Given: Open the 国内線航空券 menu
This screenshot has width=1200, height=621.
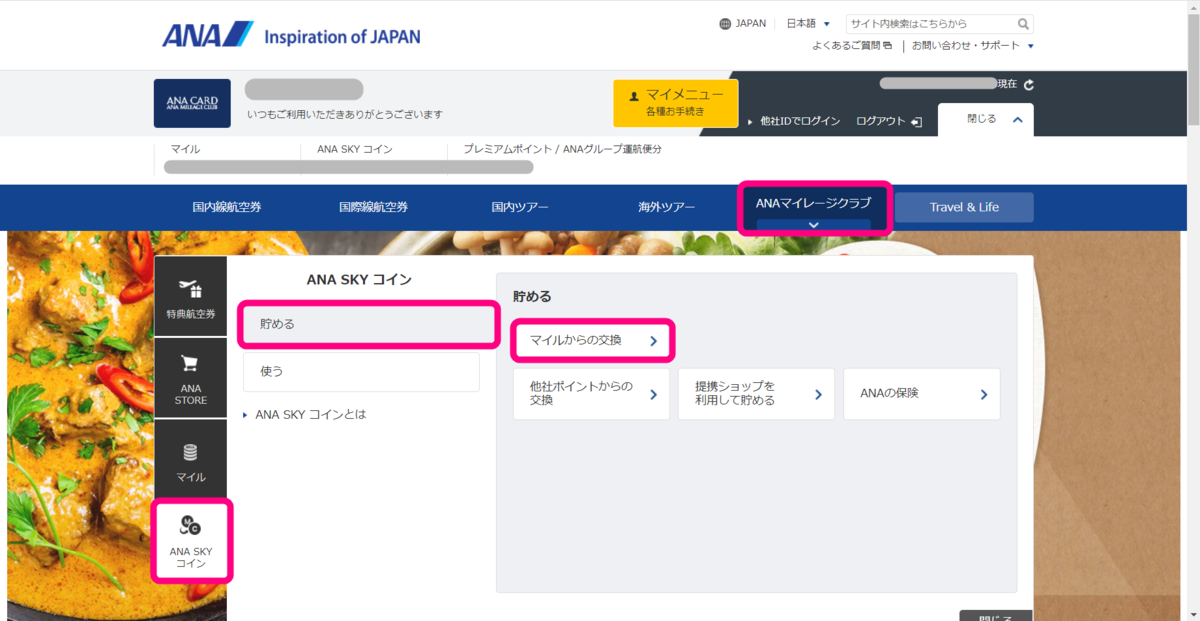Looking at the screenshot, I should [x=227, y=207].
